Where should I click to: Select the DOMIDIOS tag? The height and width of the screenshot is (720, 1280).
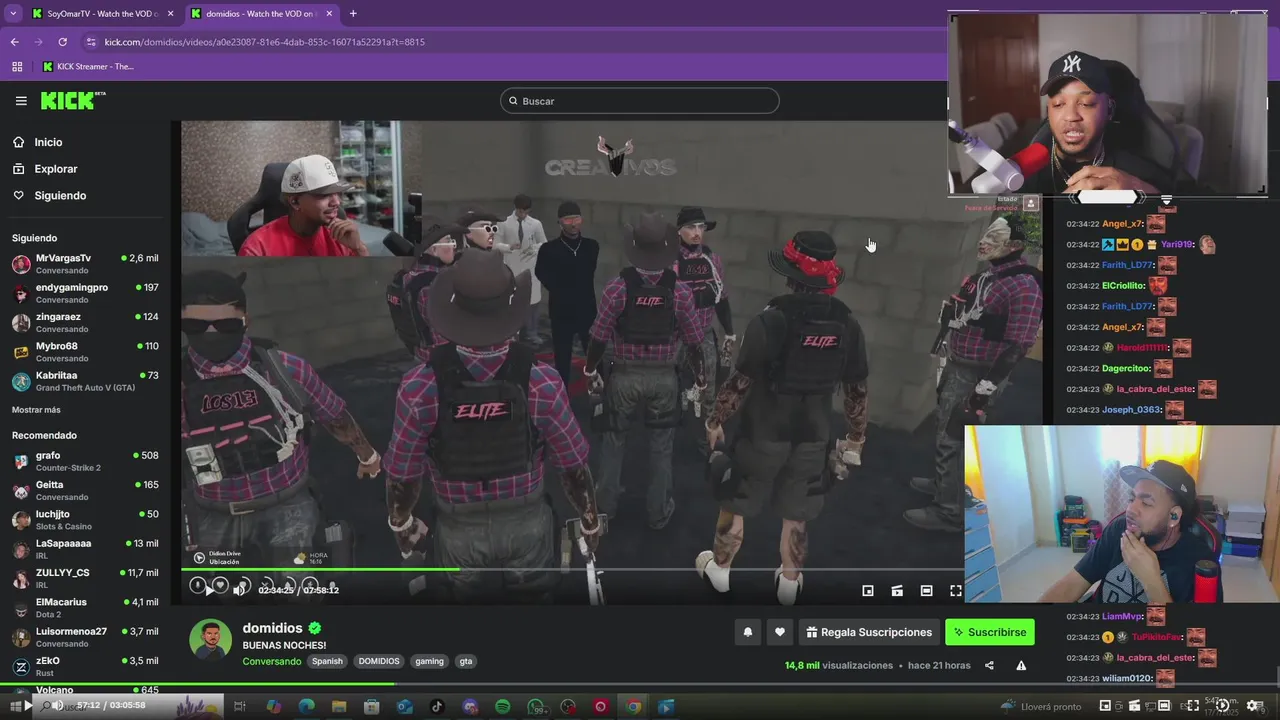pos(379,661)
